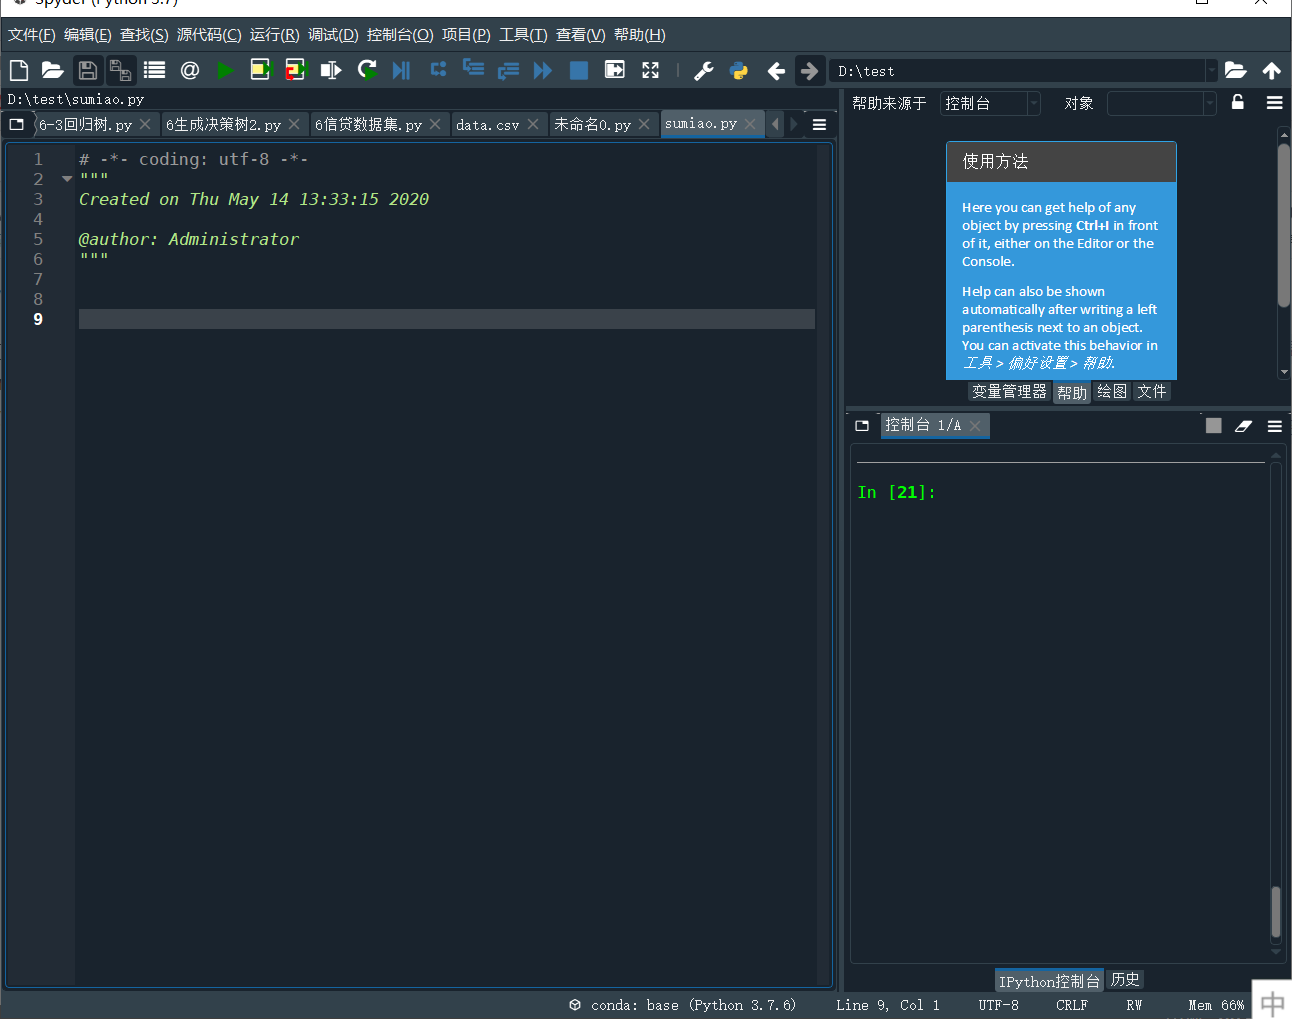Viewport: 1292px width, 1019px height.
Task: Toggle fullscreen mode icon
Action: pyautogui.click(x=650, y=70)
